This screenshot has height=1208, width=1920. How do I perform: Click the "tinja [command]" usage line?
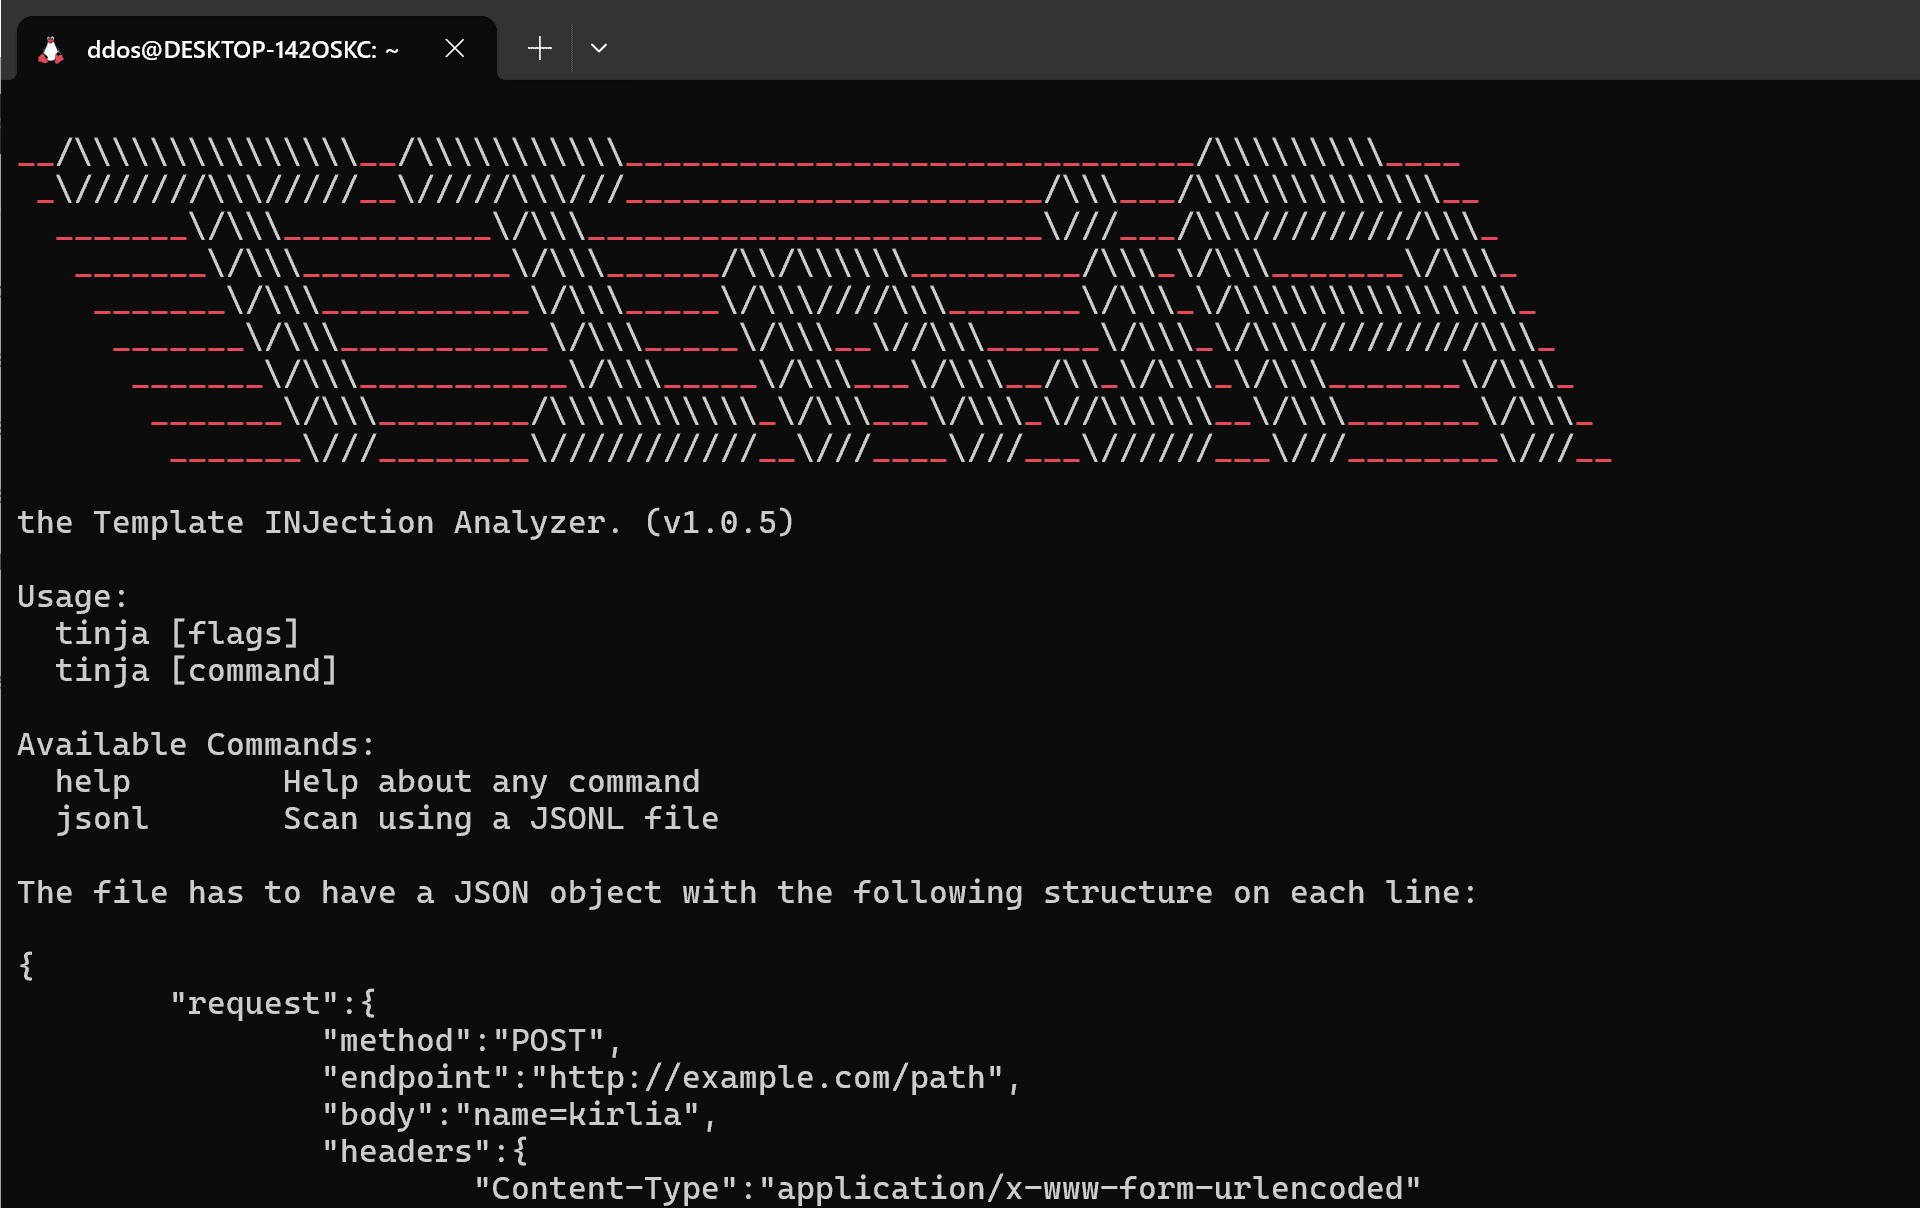pyautogui.click(x=196, y=670)
